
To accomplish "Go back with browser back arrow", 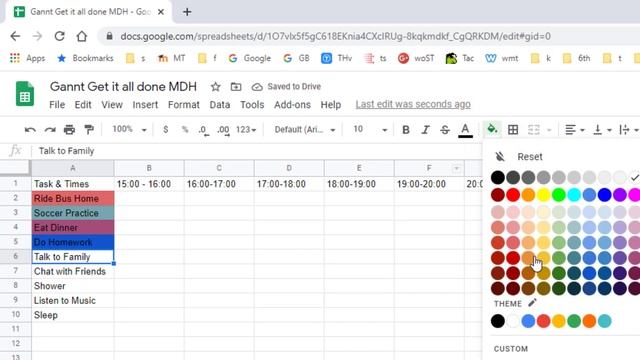I will [x=15, y=36].
